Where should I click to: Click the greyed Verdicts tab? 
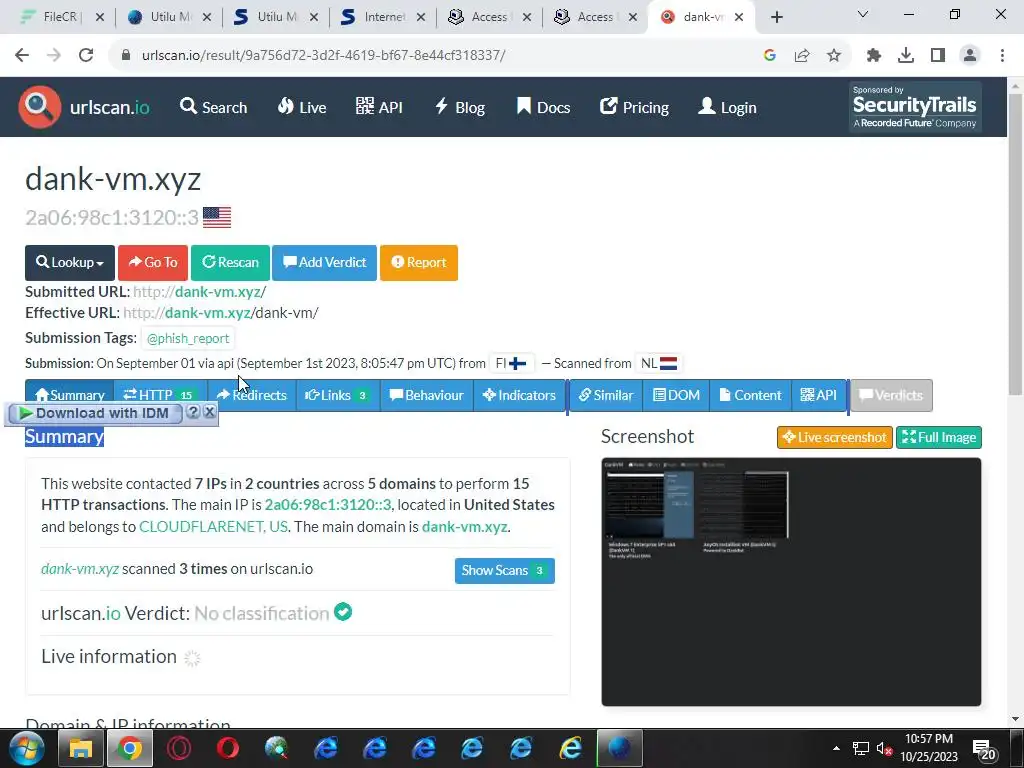pyautogui.click(x=891, y=395)
